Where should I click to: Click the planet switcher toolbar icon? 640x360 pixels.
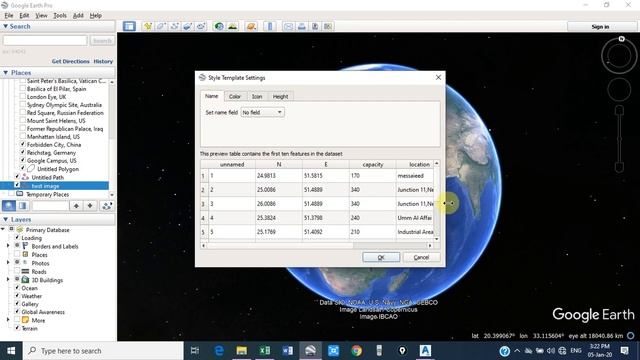251,26
